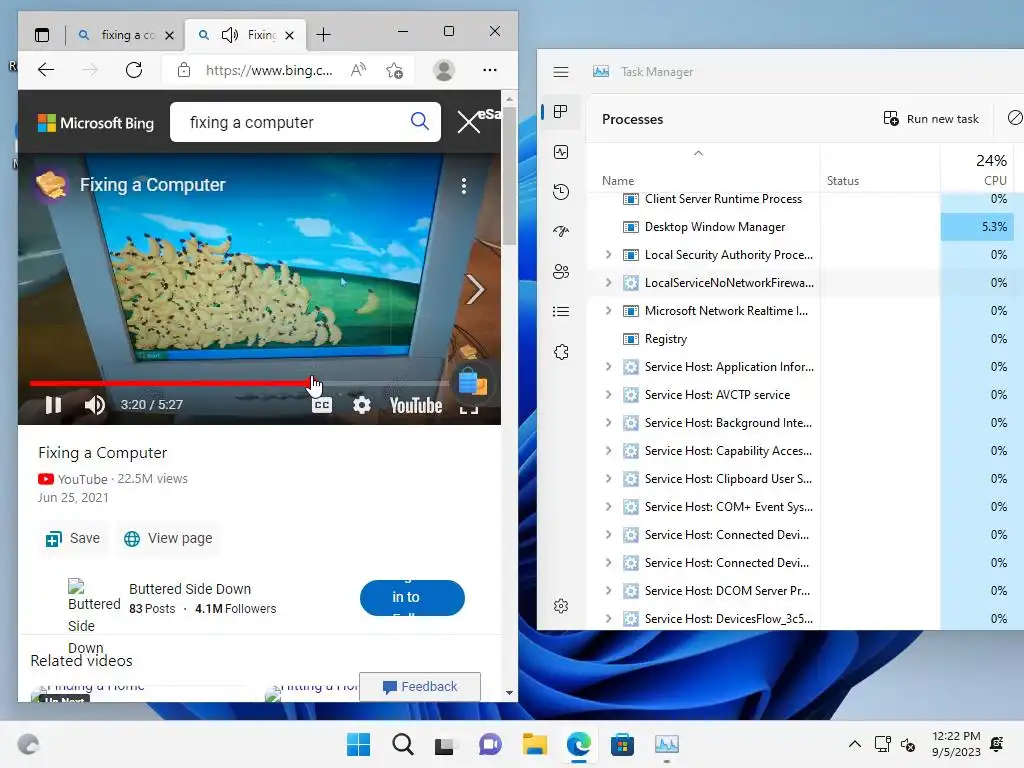Open YouTube player settings gear
The height and width of the screenshot is (768, 1024).
(362, 406)
